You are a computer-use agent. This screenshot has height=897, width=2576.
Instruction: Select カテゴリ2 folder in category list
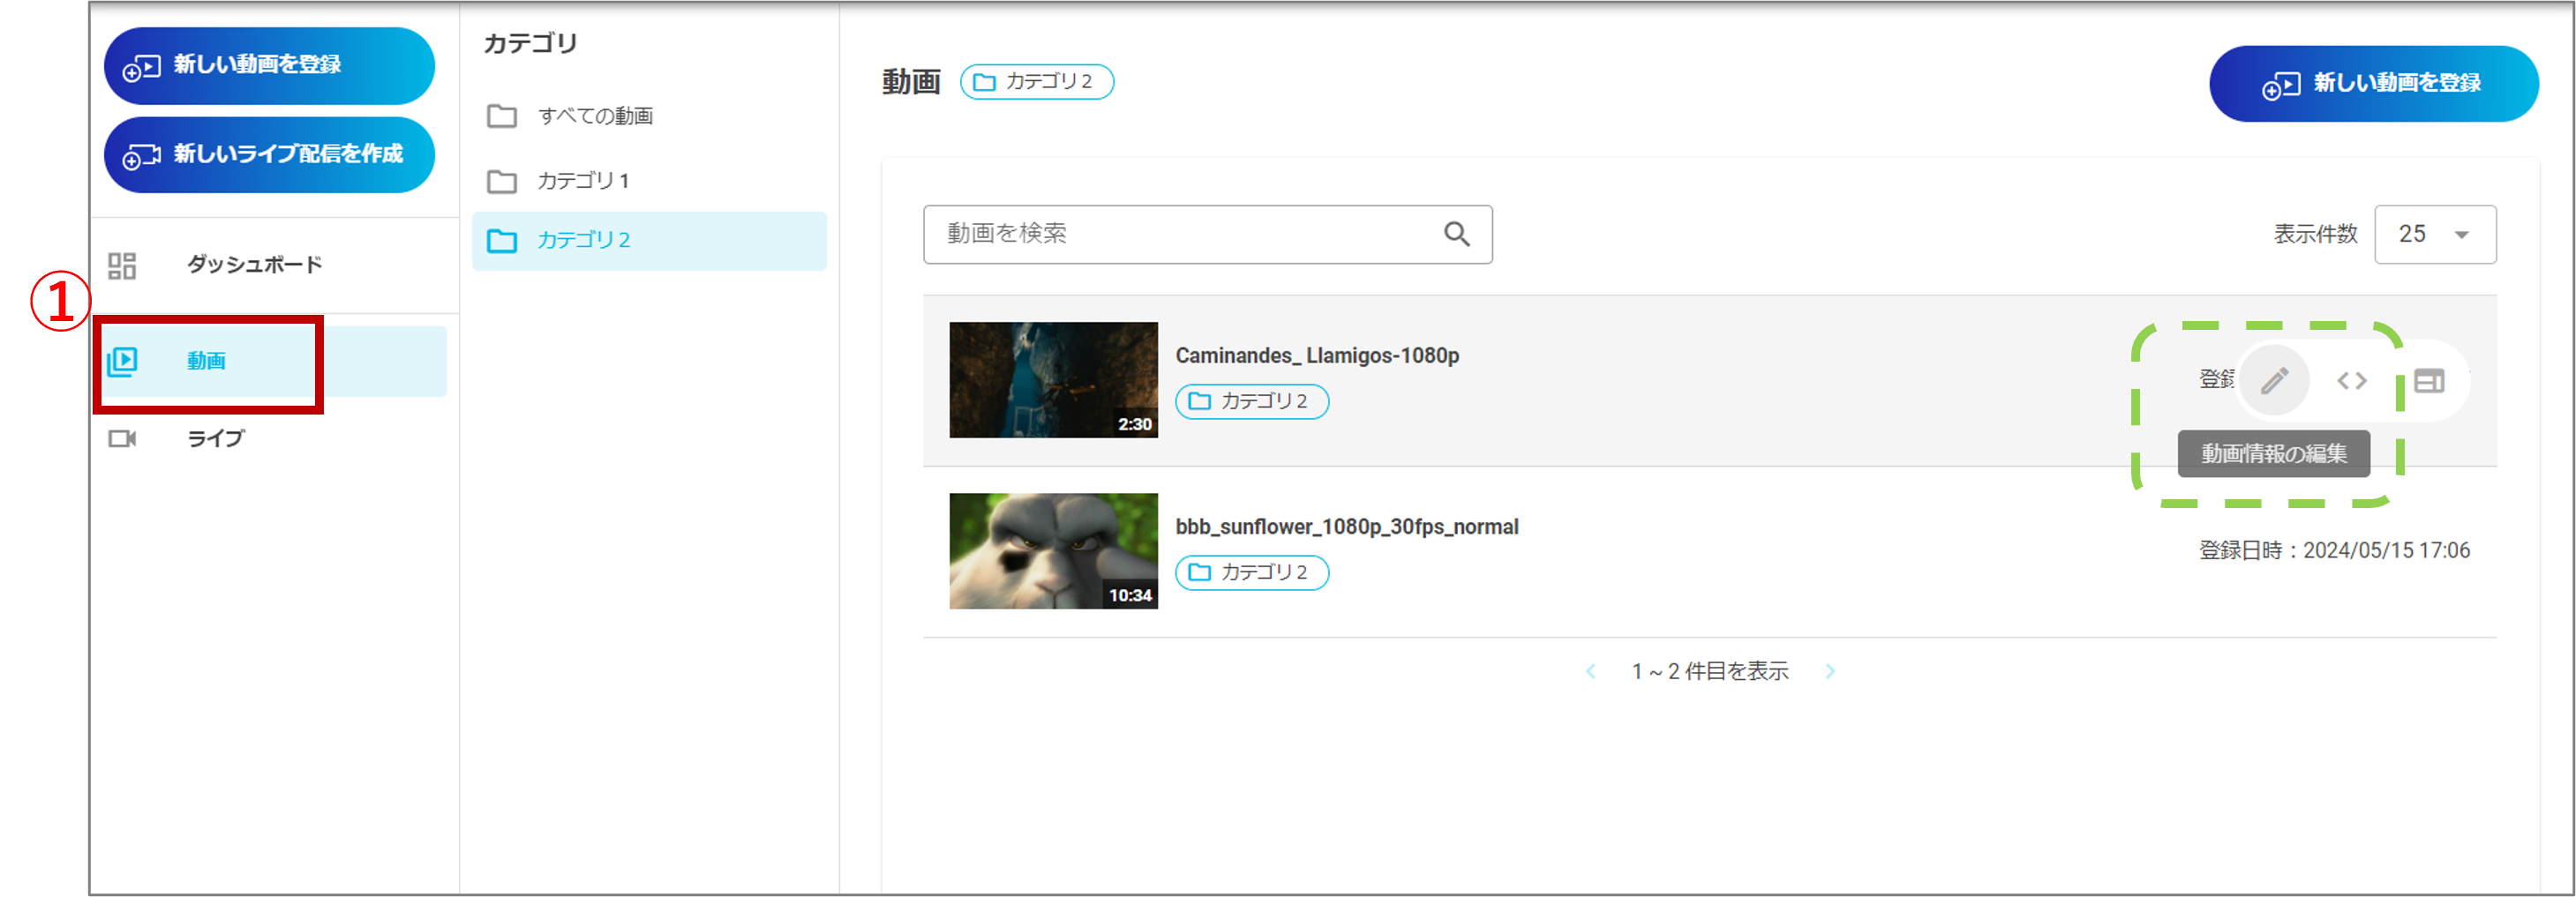pos(582,241)
